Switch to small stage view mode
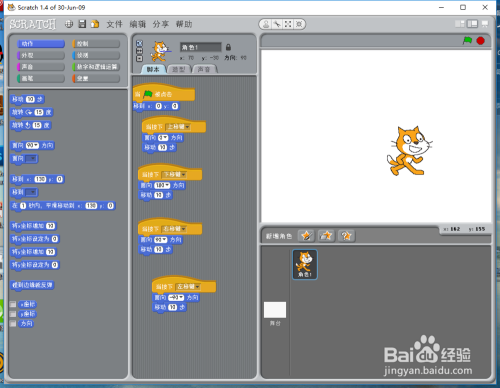 coord(460,24)
